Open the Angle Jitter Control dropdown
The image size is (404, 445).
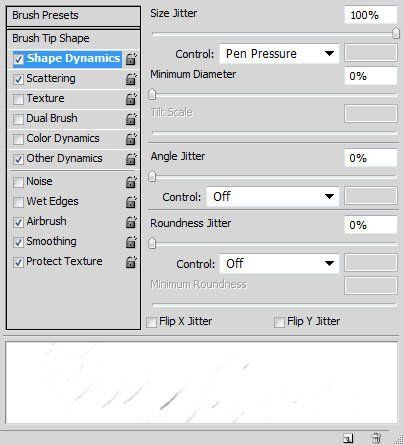tap(272, 197)
